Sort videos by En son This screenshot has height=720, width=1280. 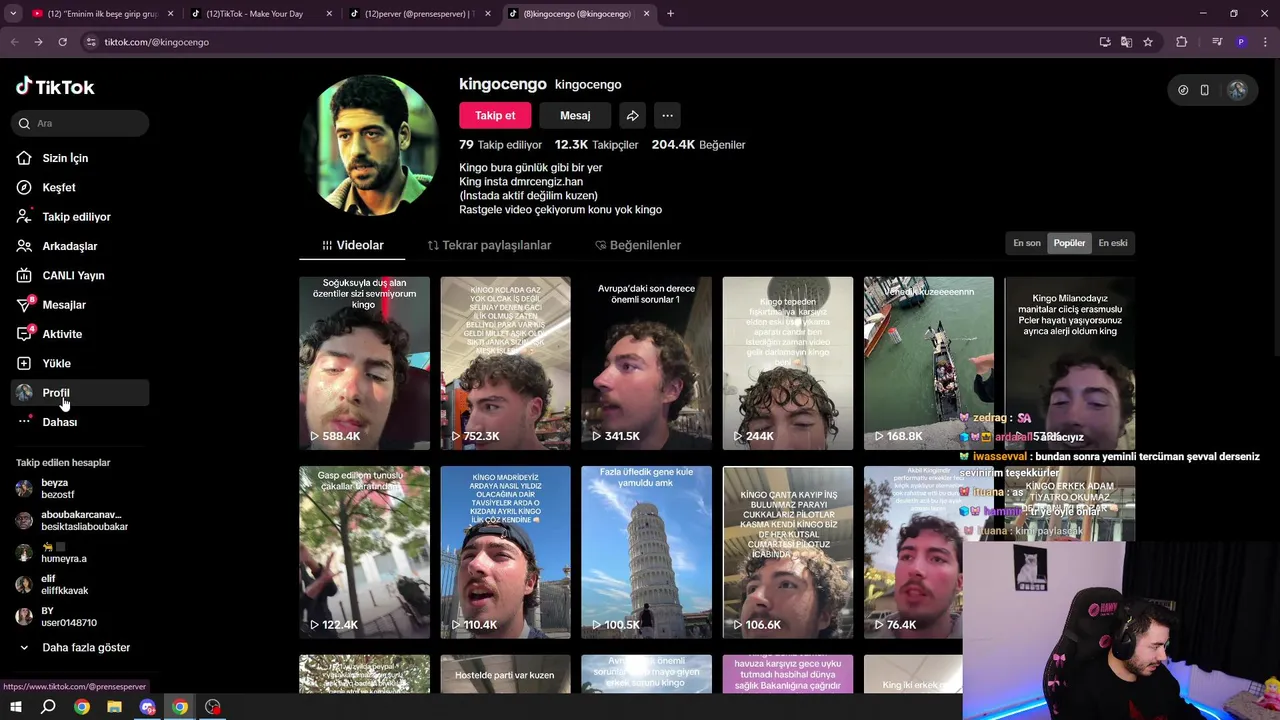1027,243
